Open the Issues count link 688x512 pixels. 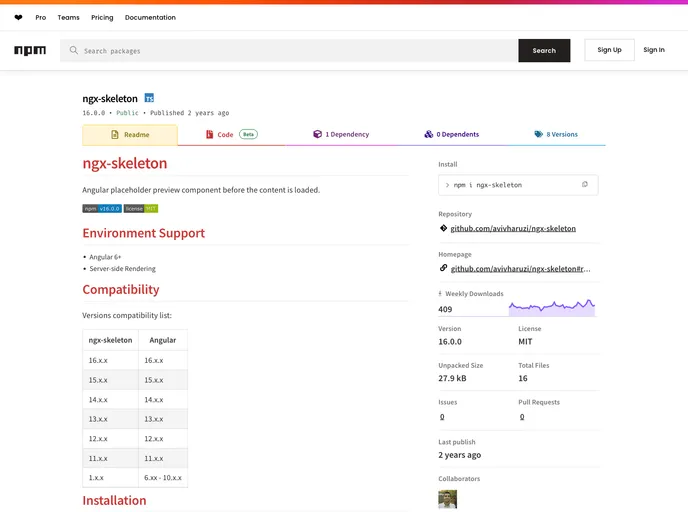[x=442, y=416]
